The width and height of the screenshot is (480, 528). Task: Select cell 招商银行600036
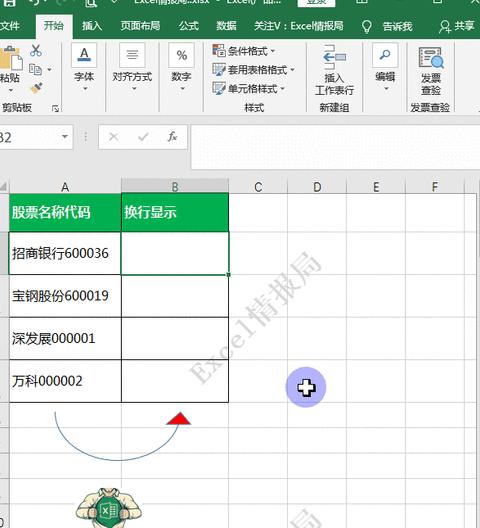point(65,253)
